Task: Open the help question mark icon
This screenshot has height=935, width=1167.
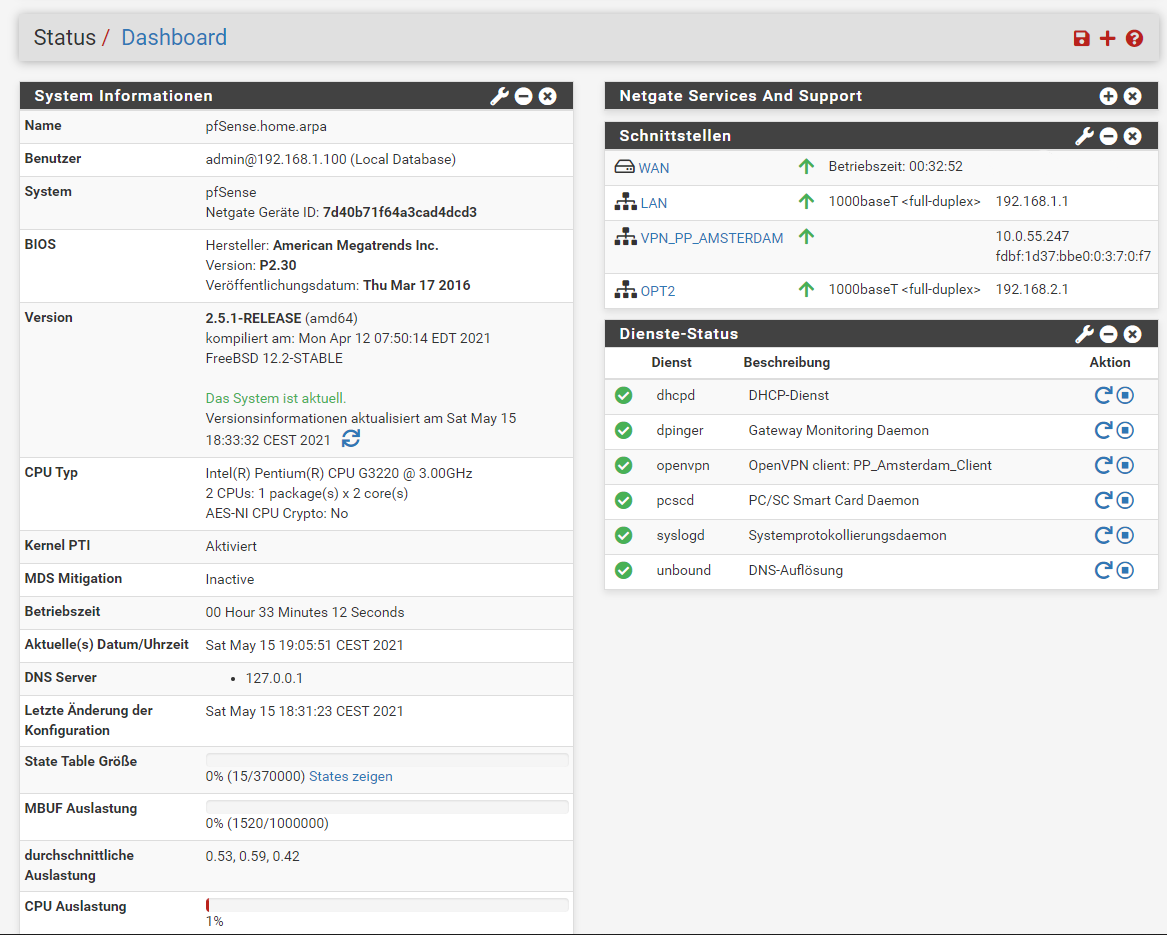Action: pyautogui.click(x=1134, y=38)
